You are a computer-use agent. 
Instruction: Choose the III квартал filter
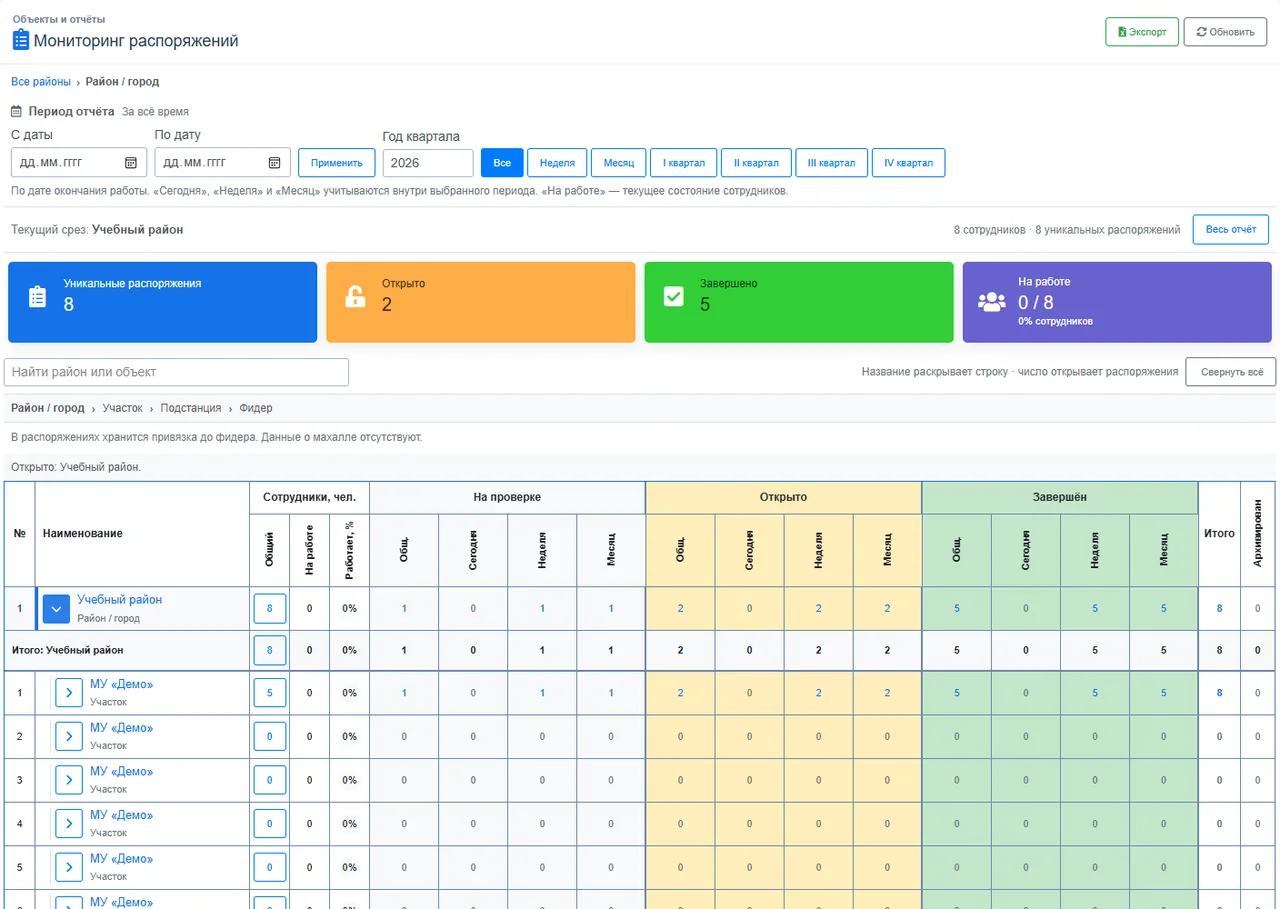tap(832, 163)
